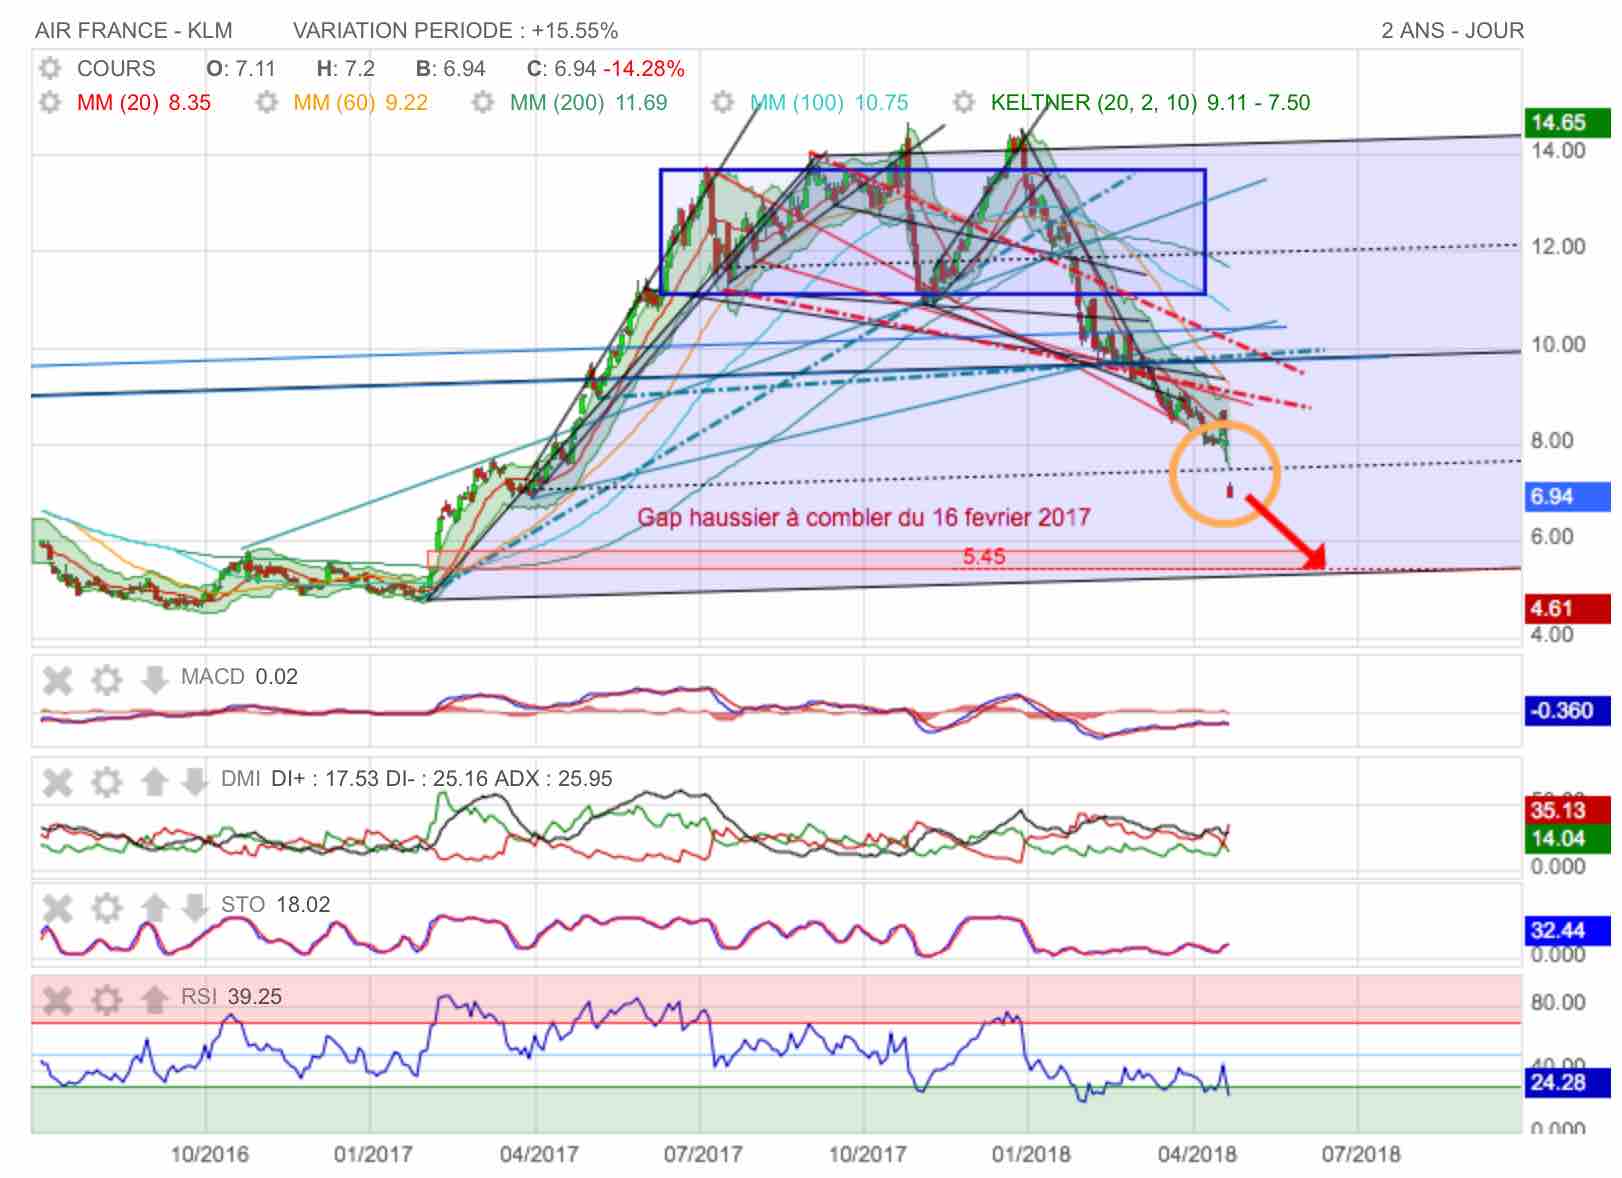Image resolution: width=1622 pixels, height=1178 pixels.
Task: Move the MACD panel down
Action: click(x=154, y=681)
